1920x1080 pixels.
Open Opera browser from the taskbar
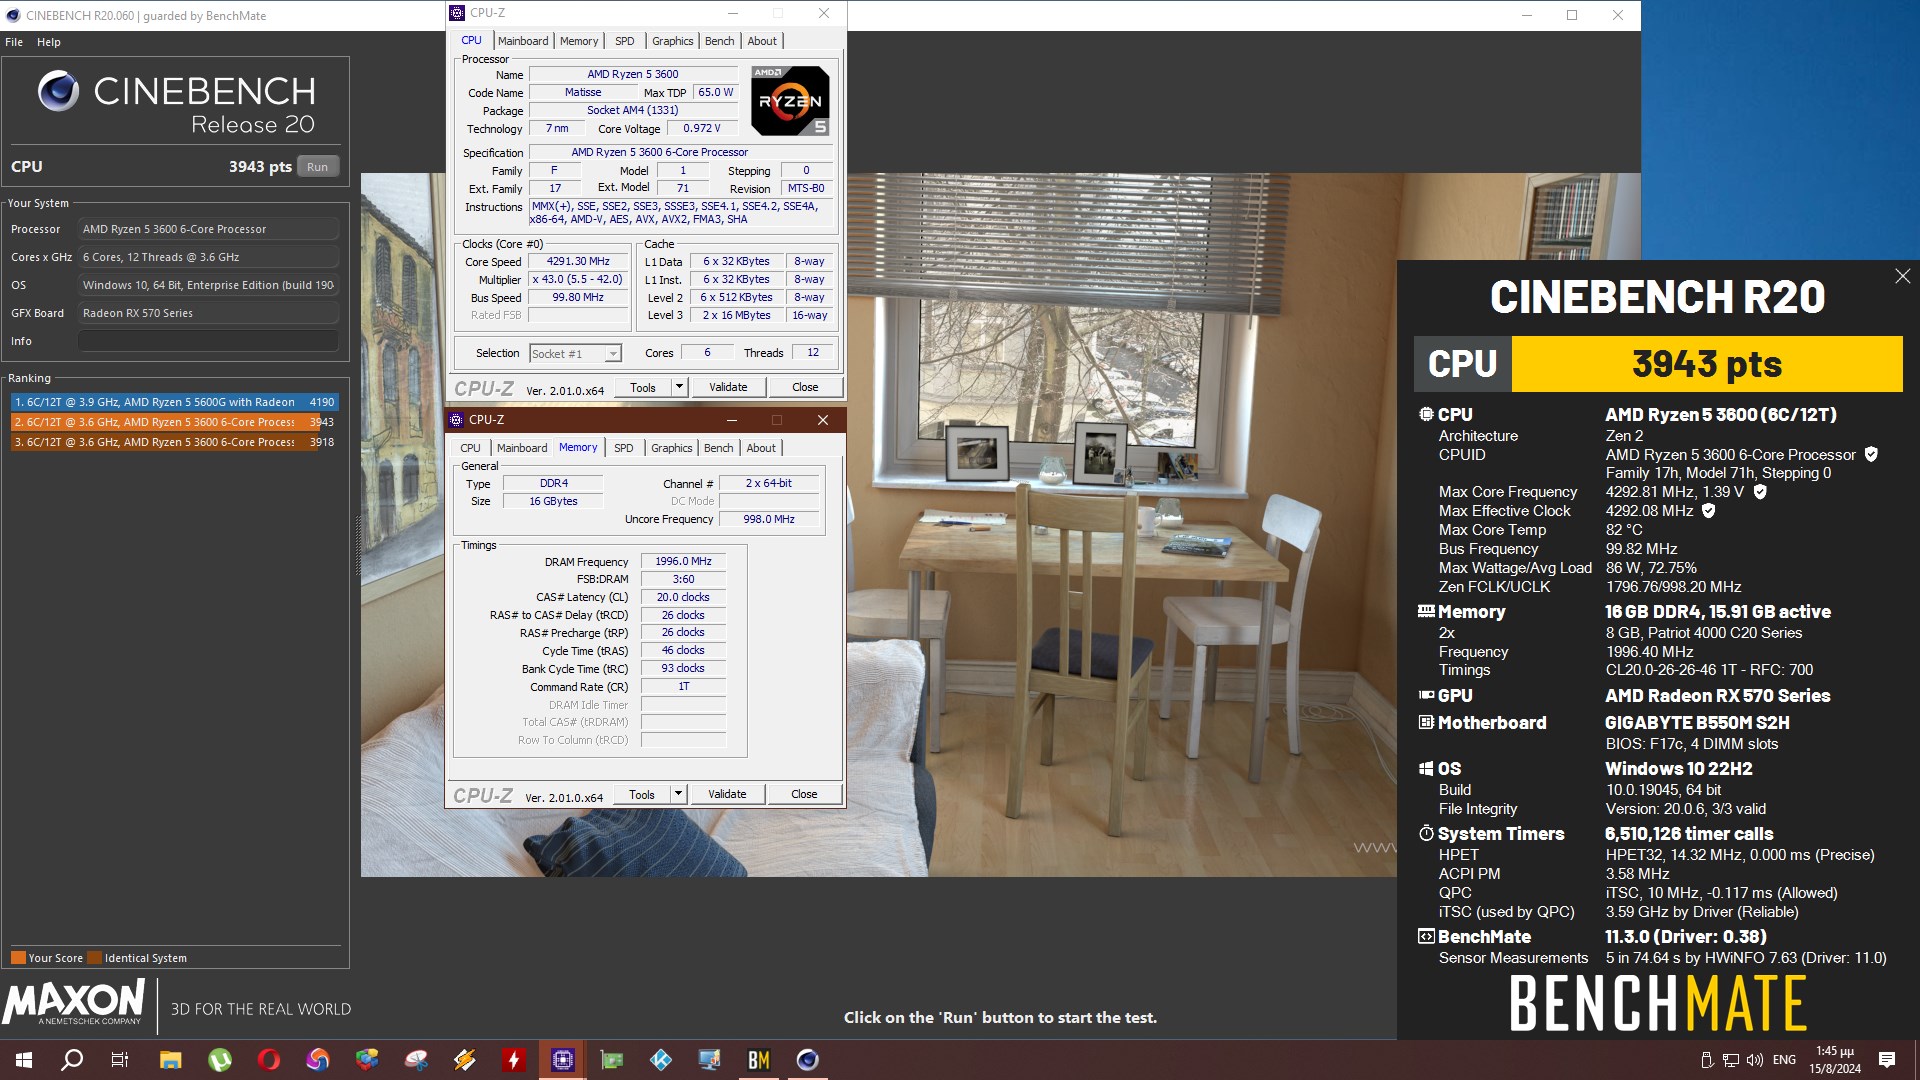(269, 1060)
